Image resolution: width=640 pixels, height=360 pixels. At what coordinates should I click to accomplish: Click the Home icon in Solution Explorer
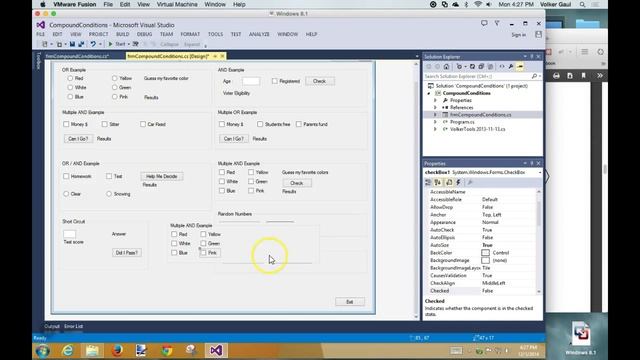coord(447,67)
